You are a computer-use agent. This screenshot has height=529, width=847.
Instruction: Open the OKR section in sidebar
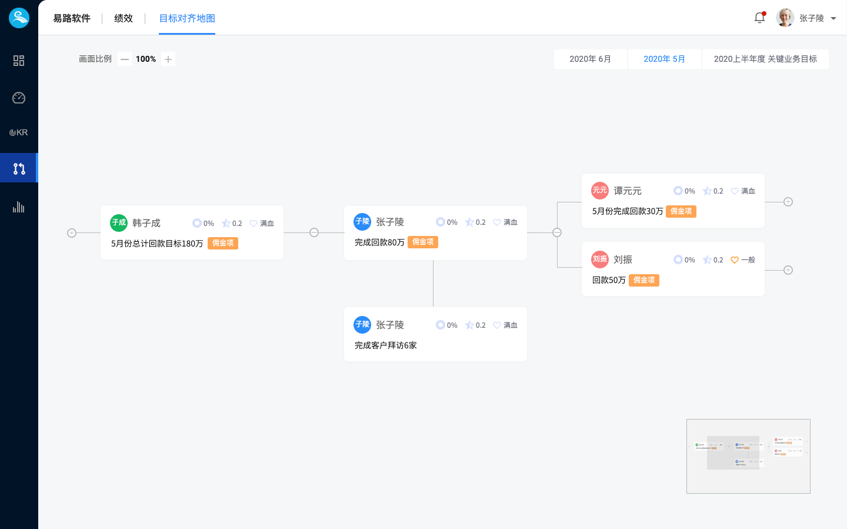pyautogui.click(x=19, y=132)
